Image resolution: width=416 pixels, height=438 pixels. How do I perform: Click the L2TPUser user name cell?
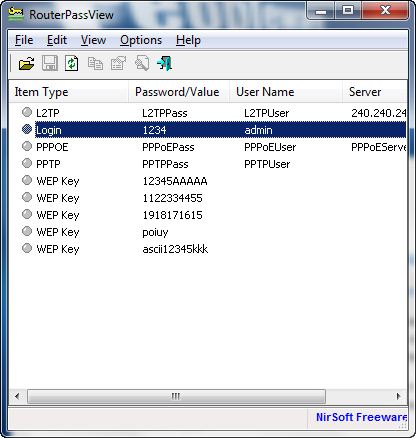pos(266,113)
